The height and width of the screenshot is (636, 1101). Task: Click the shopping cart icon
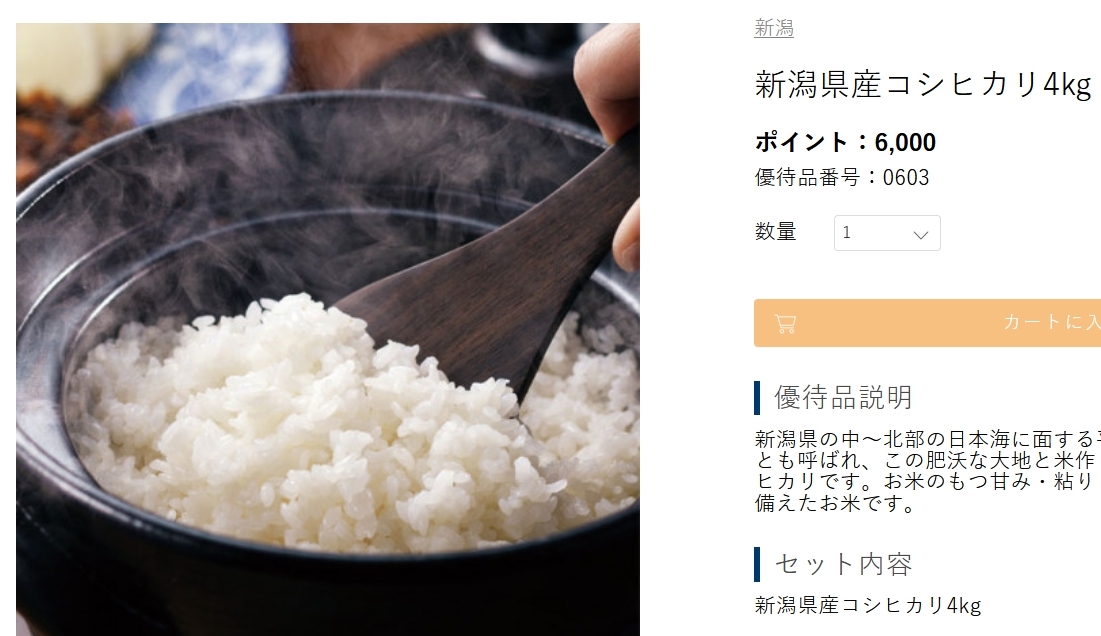785,324
